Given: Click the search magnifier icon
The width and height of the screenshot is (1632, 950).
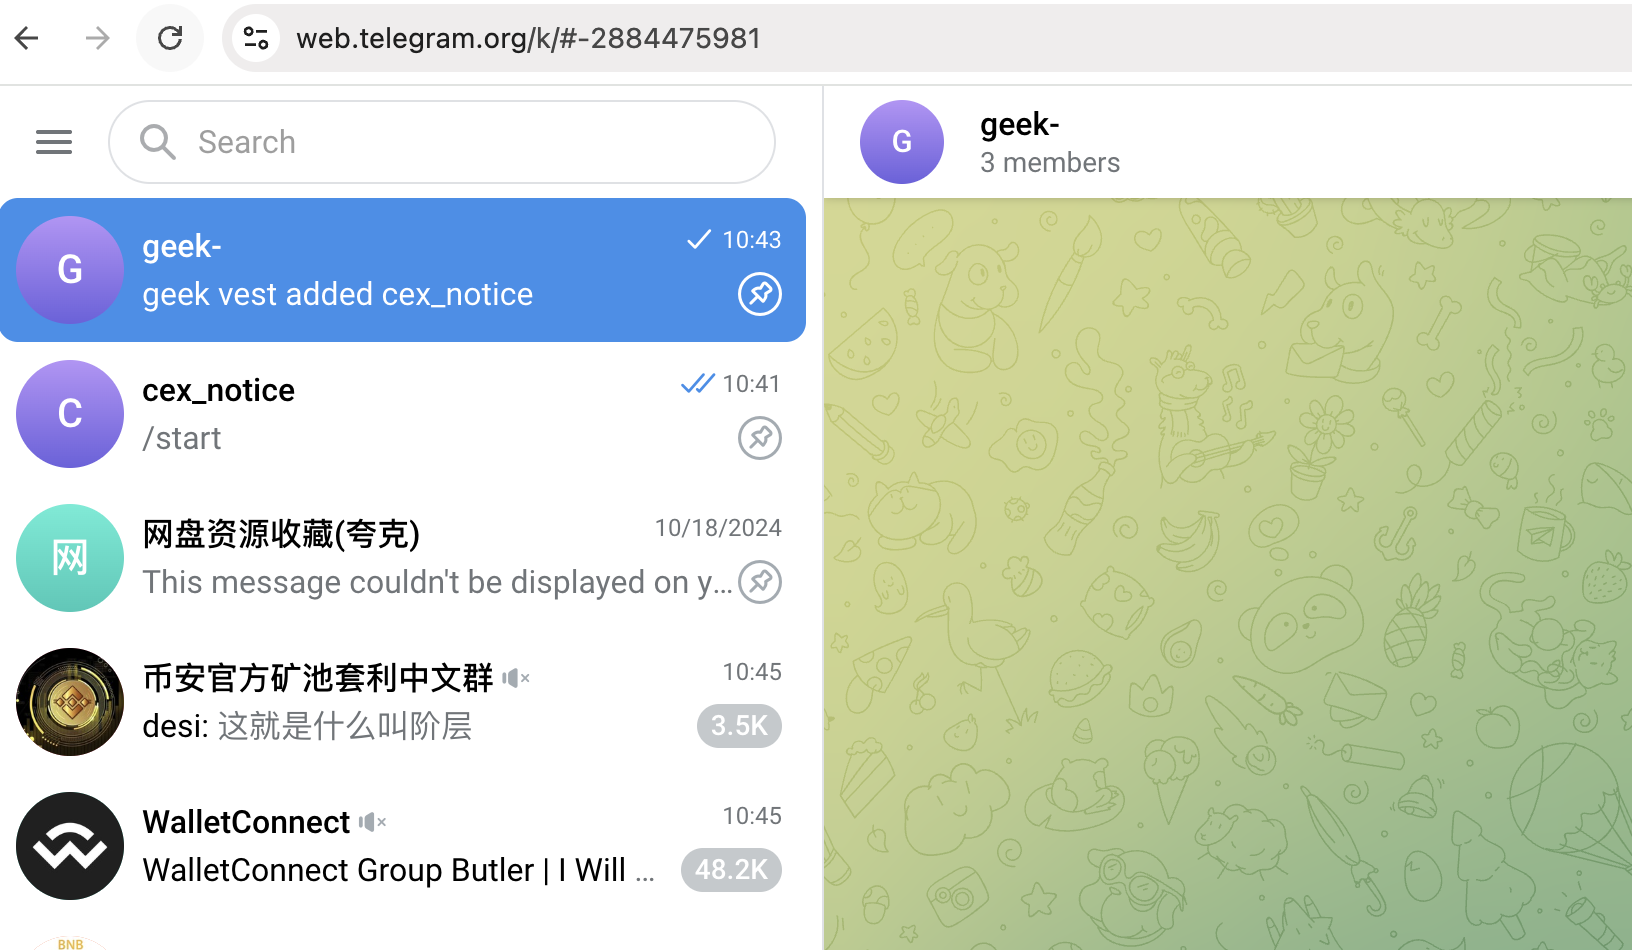Looking at the screenshot, I should click(x=157, y=142).
